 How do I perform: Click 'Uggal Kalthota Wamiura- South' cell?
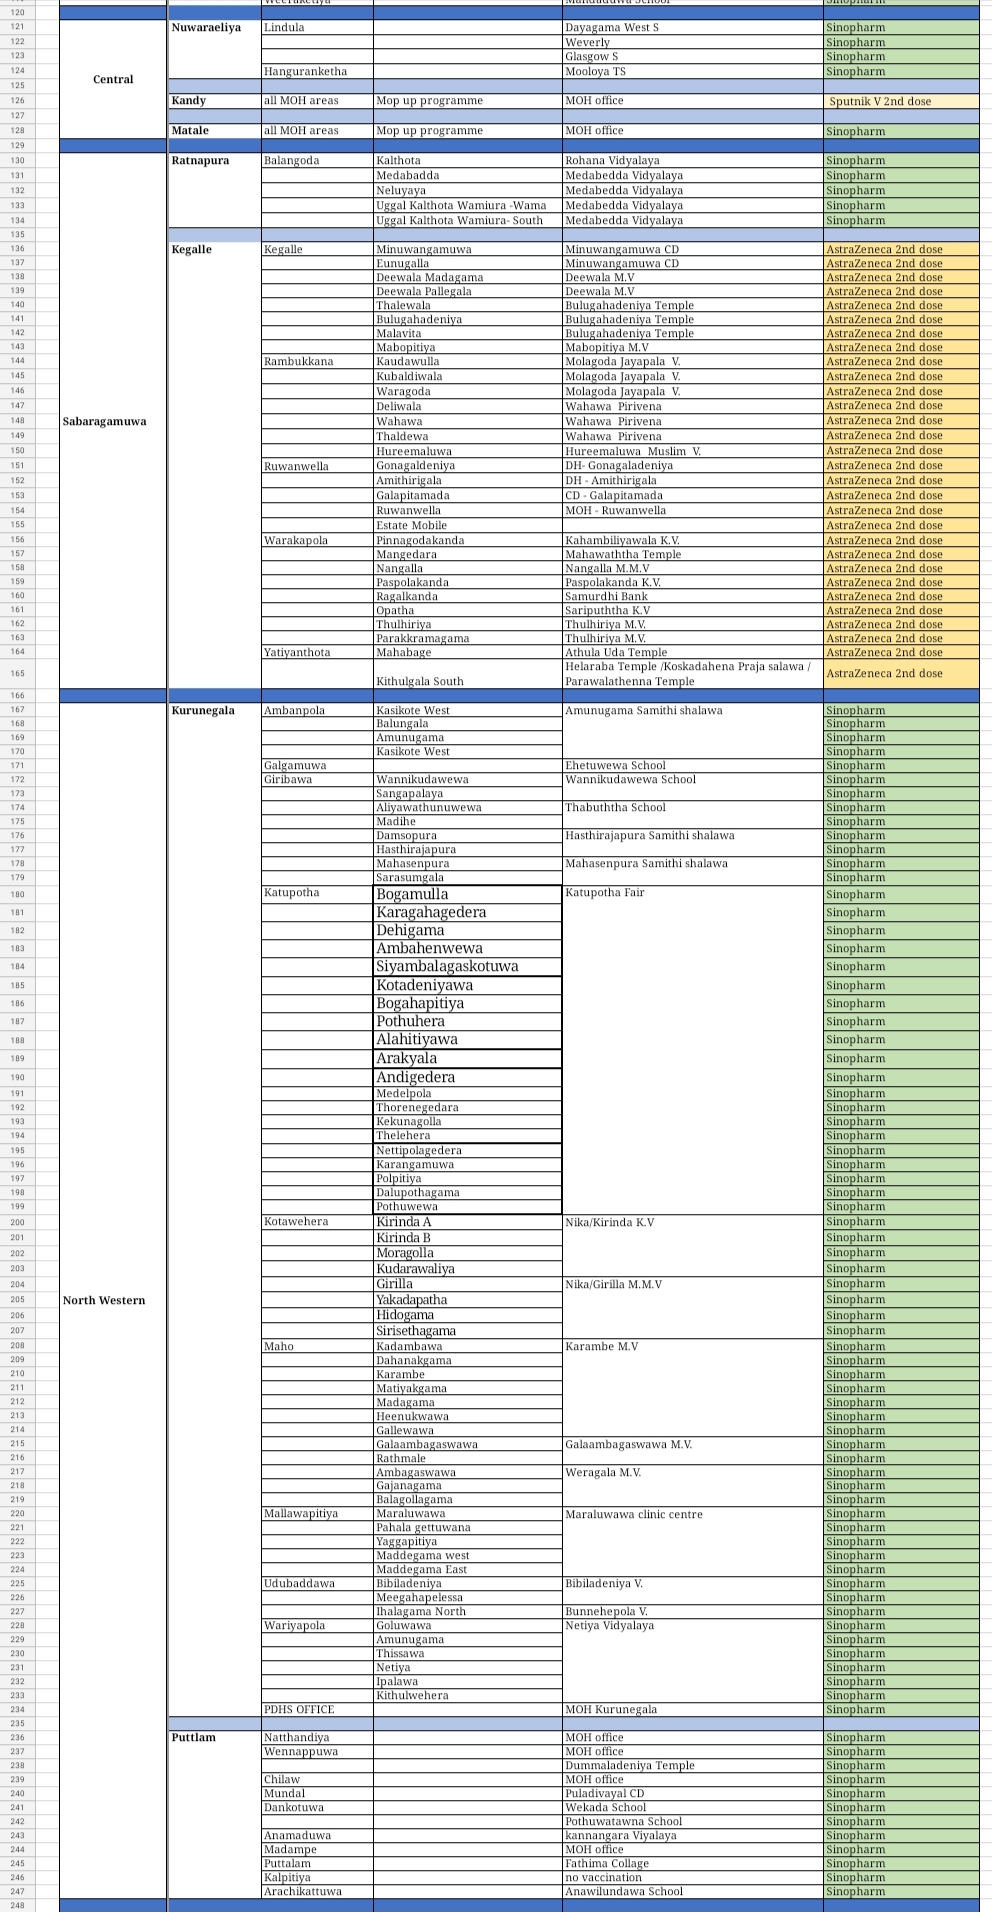tap(468, 220)
